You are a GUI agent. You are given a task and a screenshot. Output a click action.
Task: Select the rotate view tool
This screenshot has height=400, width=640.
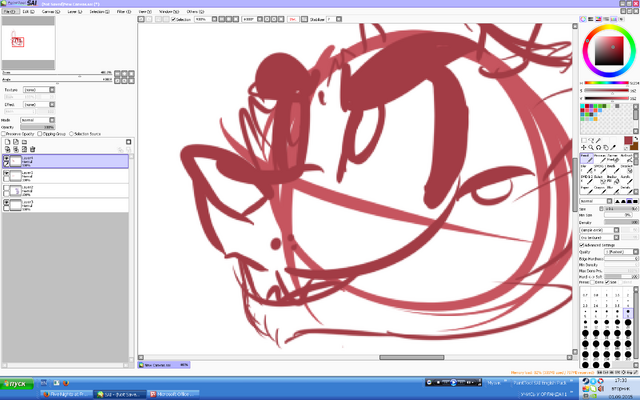click(x=598, y=147)
